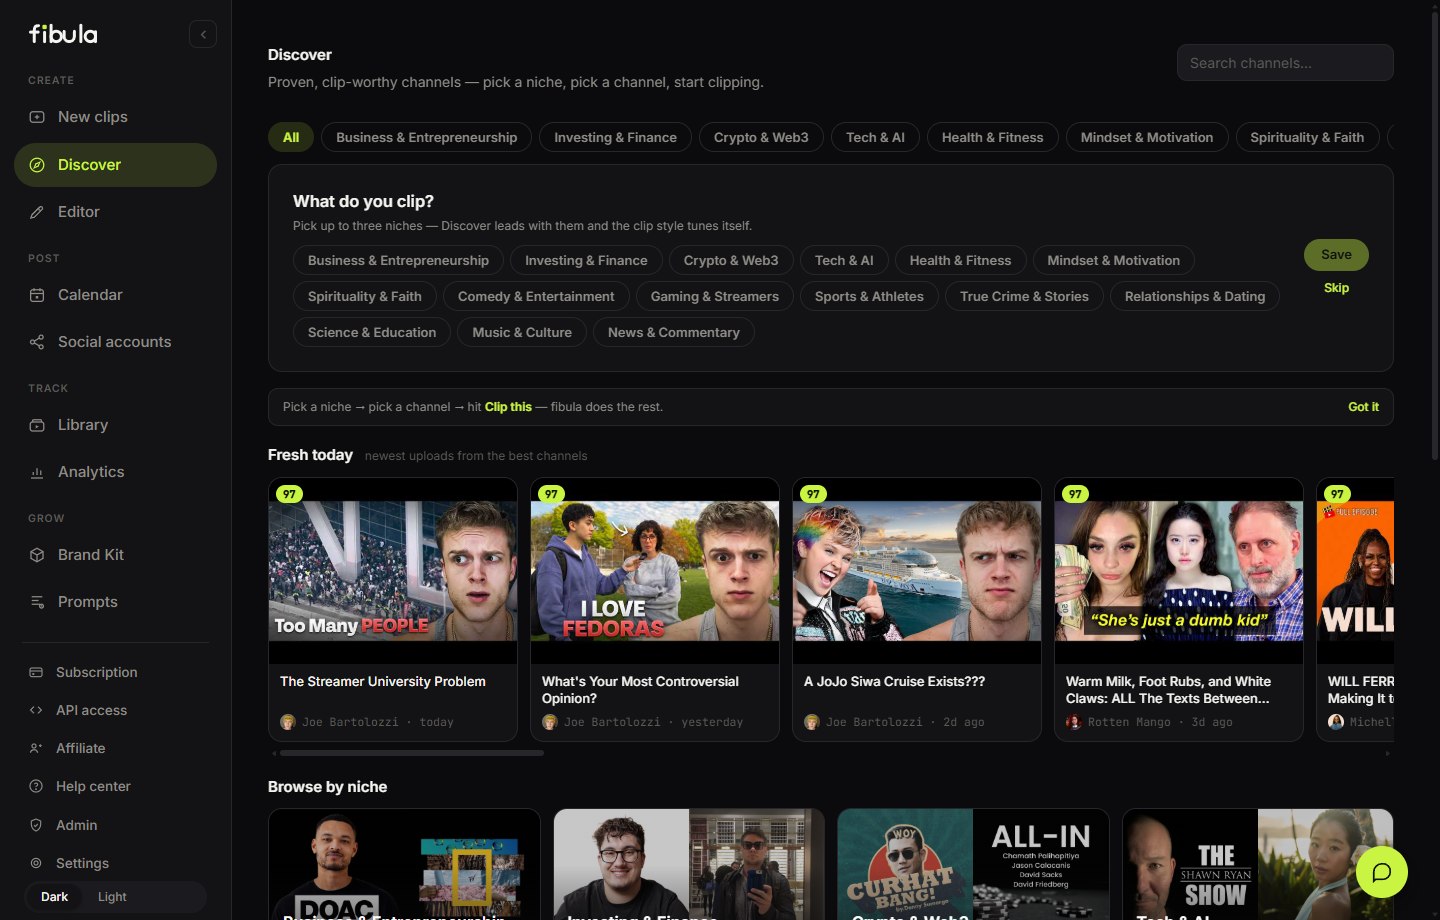This screenshot has width=1440, height=920.
Task: Open the chat bubble support icon
Action: point(1382,872)
